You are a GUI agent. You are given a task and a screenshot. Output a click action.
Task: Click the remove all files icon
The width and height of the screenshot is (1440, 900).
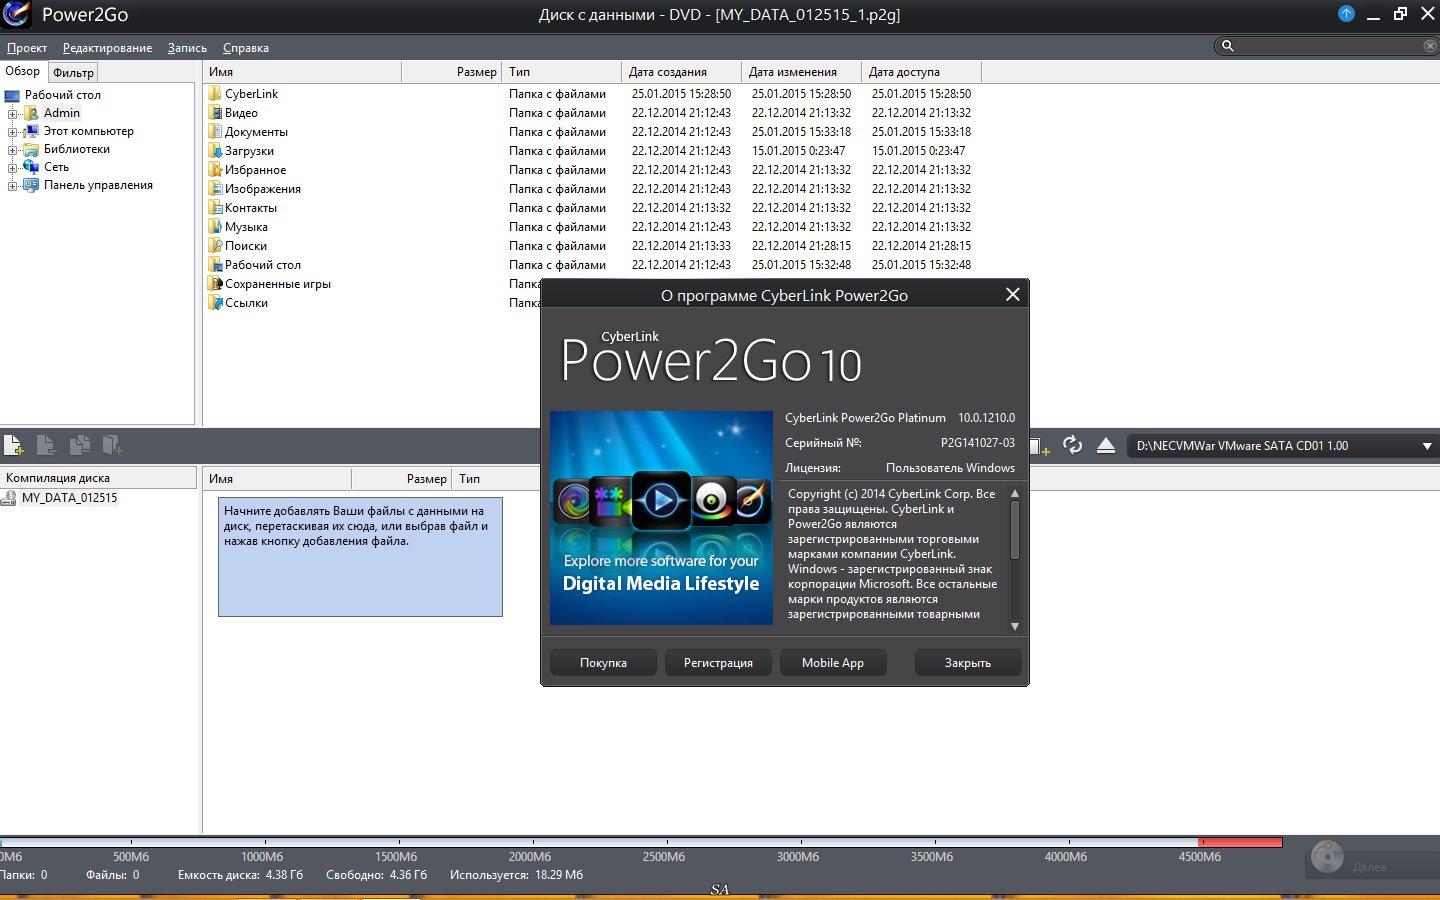(x=79, y=445)
